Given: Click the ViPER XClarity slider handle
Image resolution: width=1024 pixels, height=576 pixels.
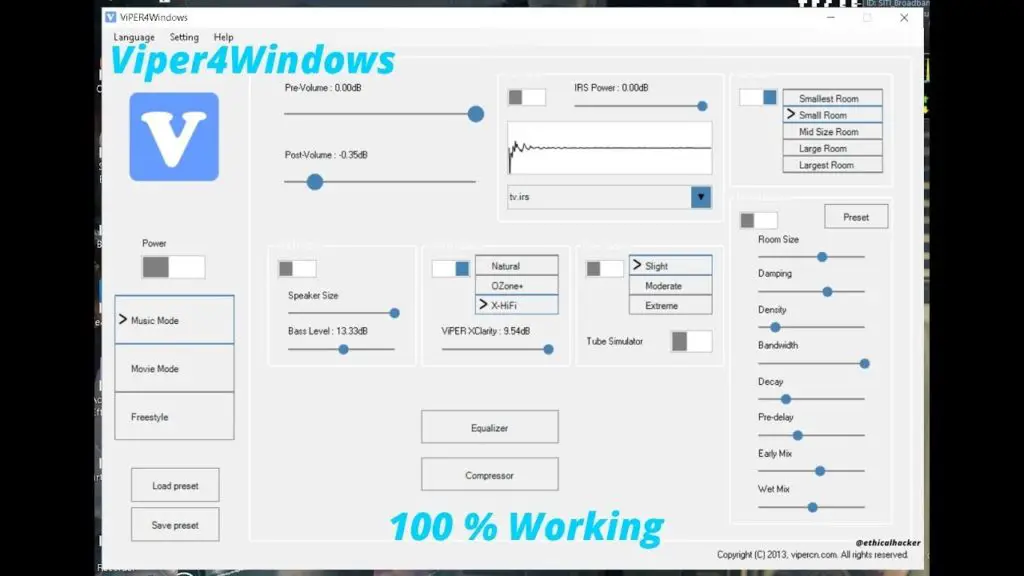Looking at the screenshot, I should [x=549, y=349].
